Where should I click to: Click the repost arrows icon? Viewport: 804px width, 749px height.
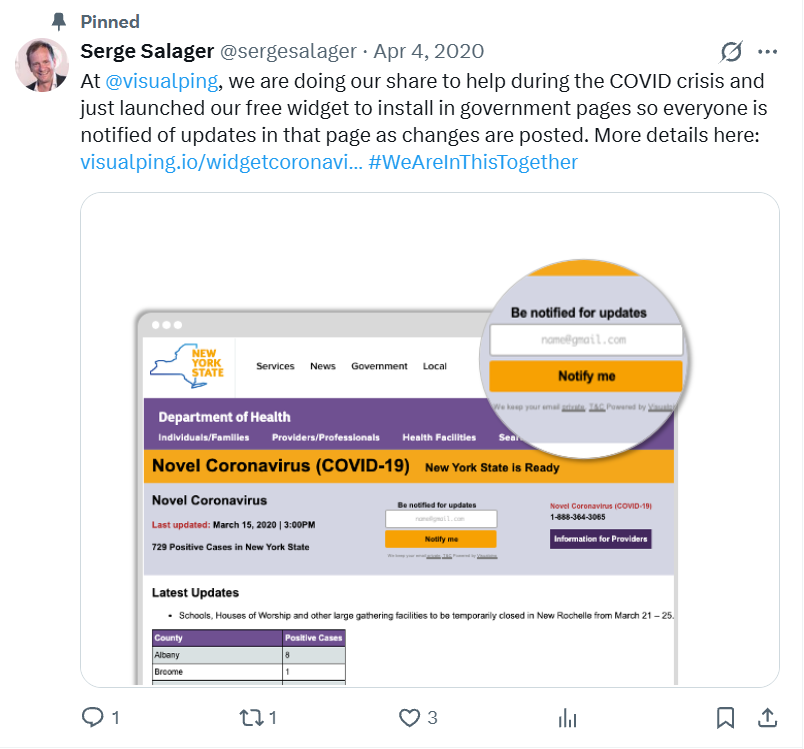point(251,717)
